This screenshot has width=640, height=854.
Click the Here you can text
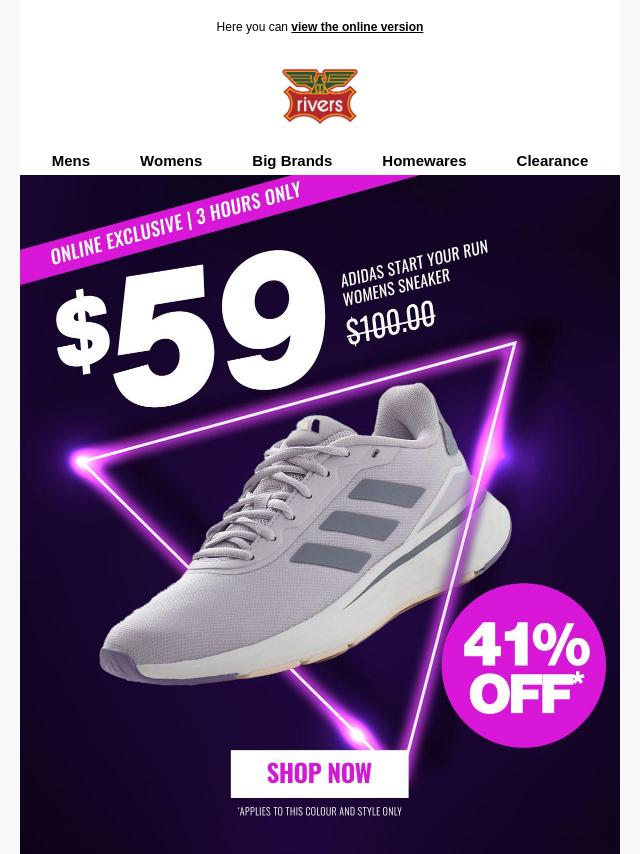(252, 27)
